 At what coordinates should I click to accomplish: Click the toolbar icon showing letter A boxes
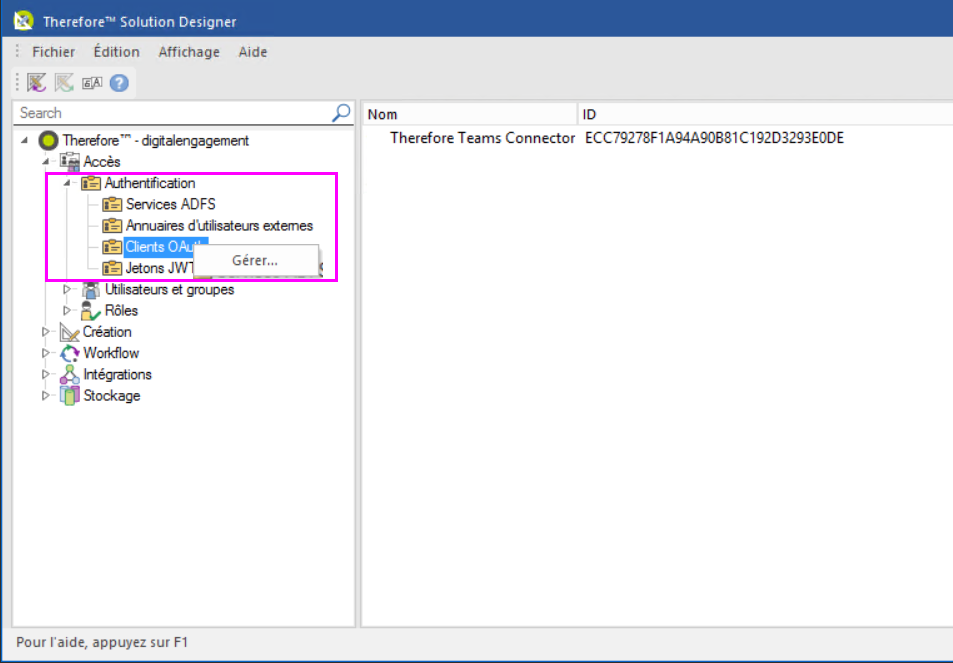(92, 83)
